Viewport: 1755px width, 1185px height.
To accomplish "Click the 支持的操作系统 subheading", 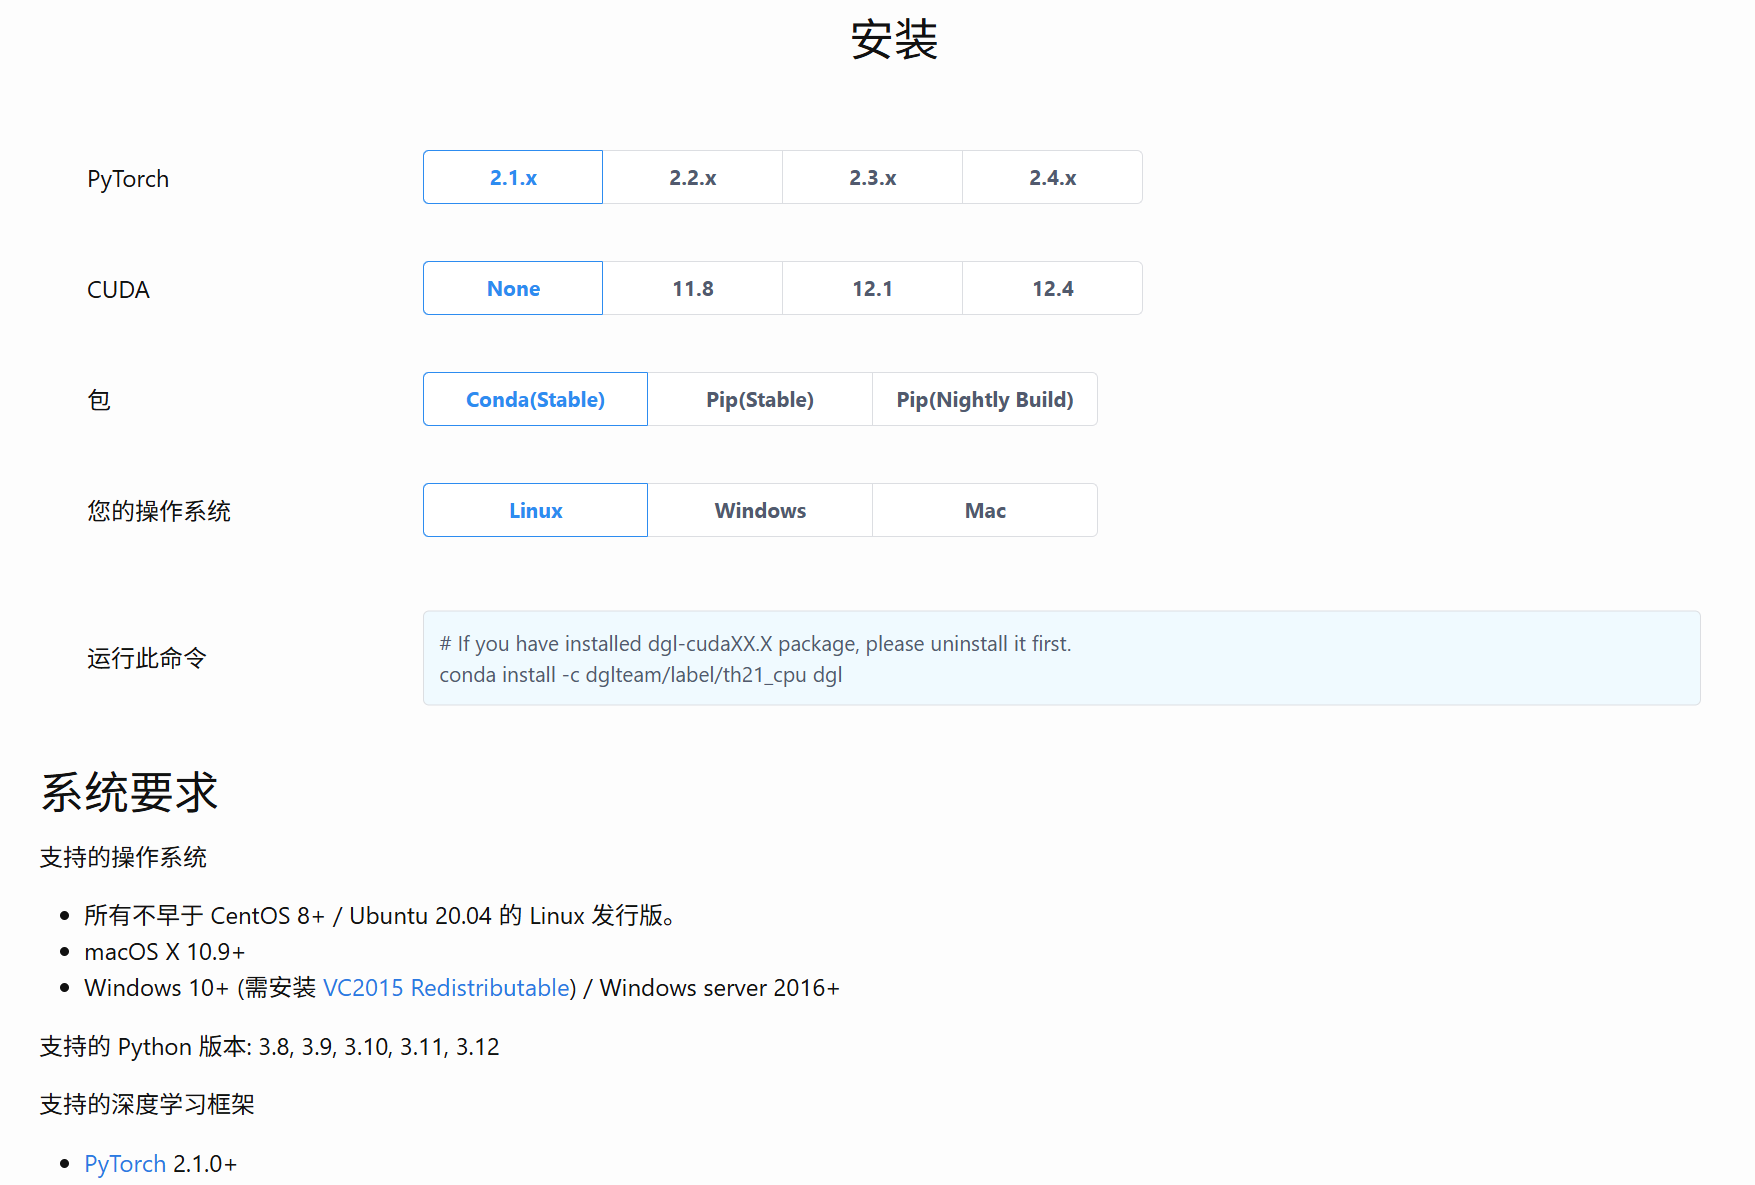I will click(x=123, y=857).
